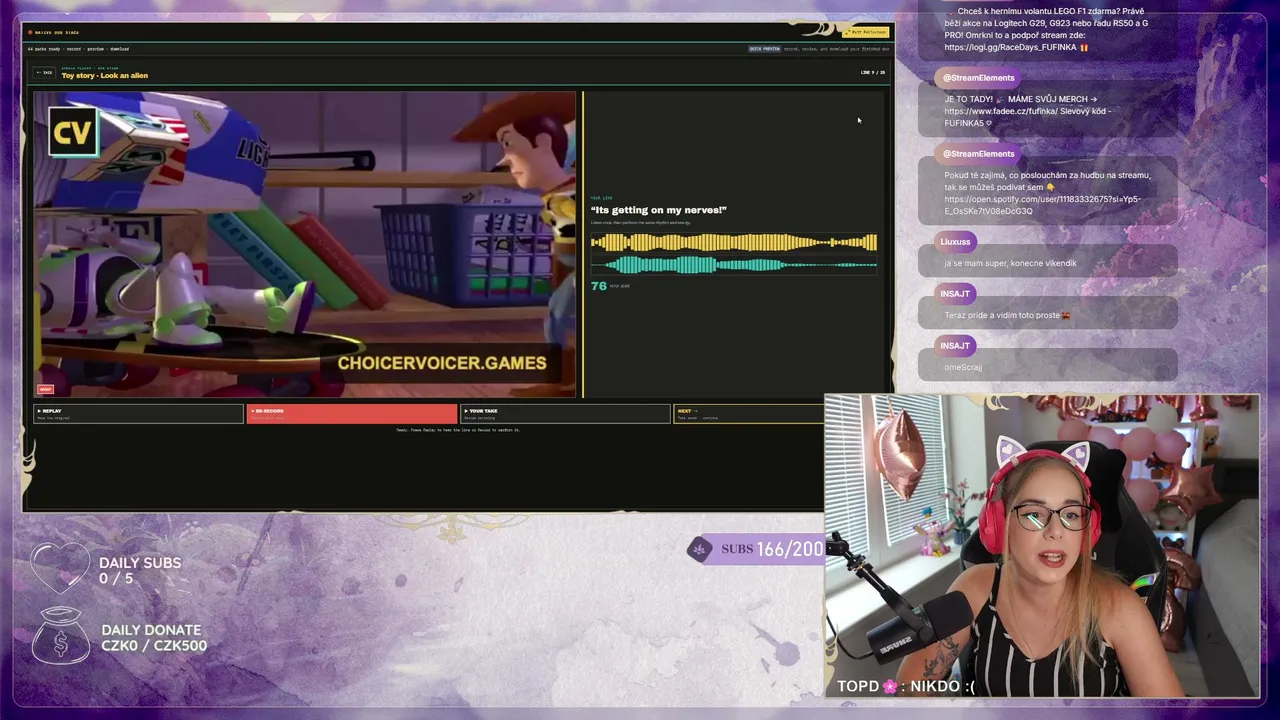Click the "Line 9 / 26" counter
The width and height of the screenshot is (1280, 720).
(873, 72)
